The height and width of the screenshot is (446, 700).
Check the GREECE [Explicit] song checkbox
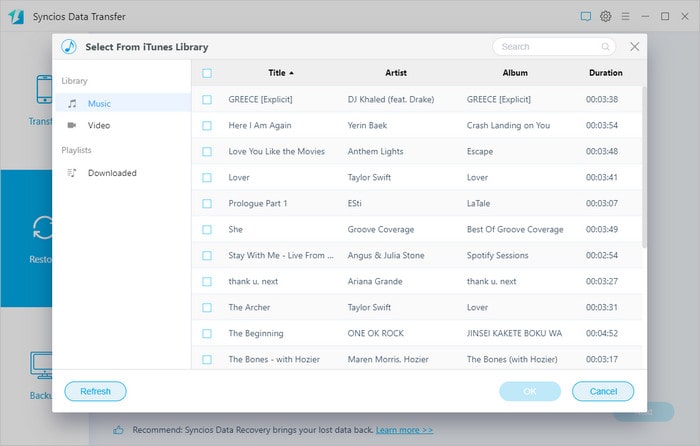(207, 100)
